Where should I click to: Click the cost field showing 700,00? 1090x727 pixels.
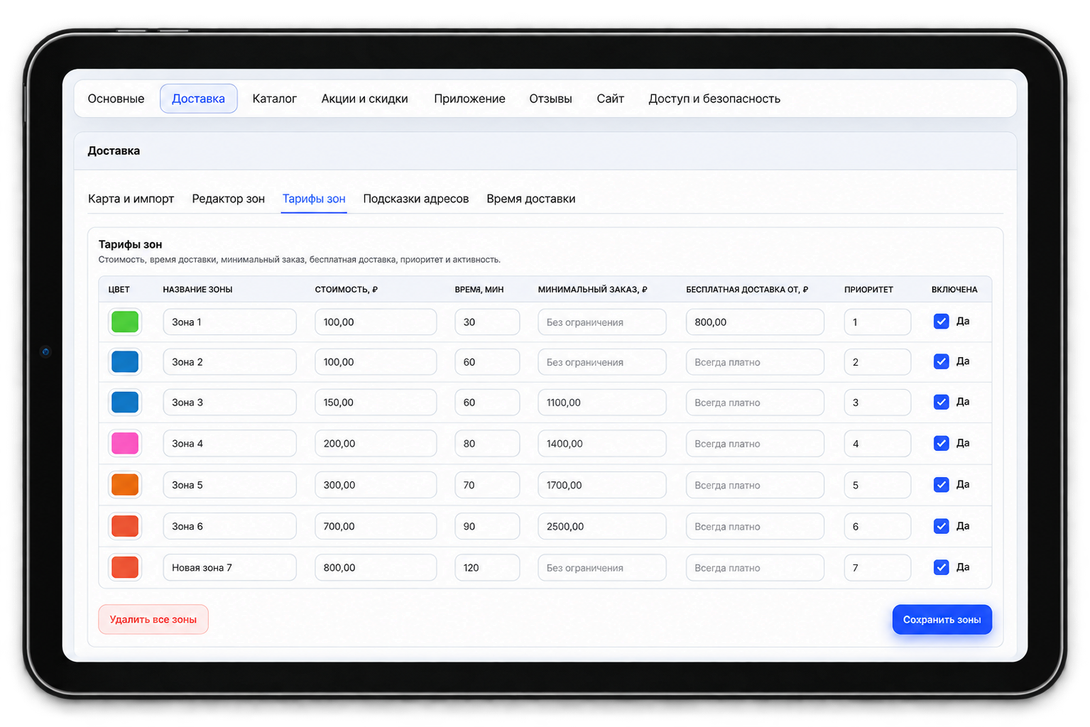(375, 526)
